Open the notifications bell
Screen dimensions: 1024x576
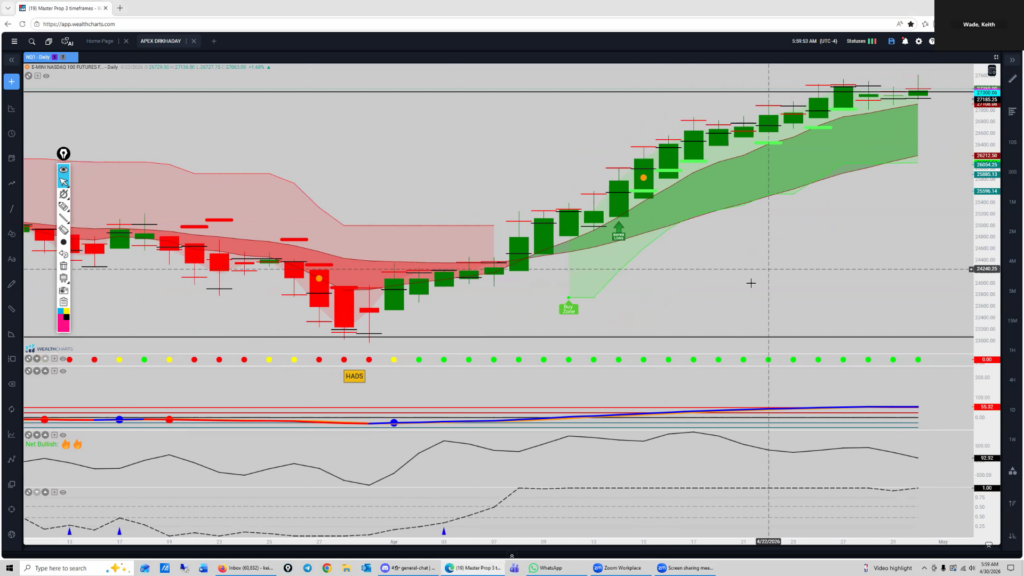(x=905, y=41)
